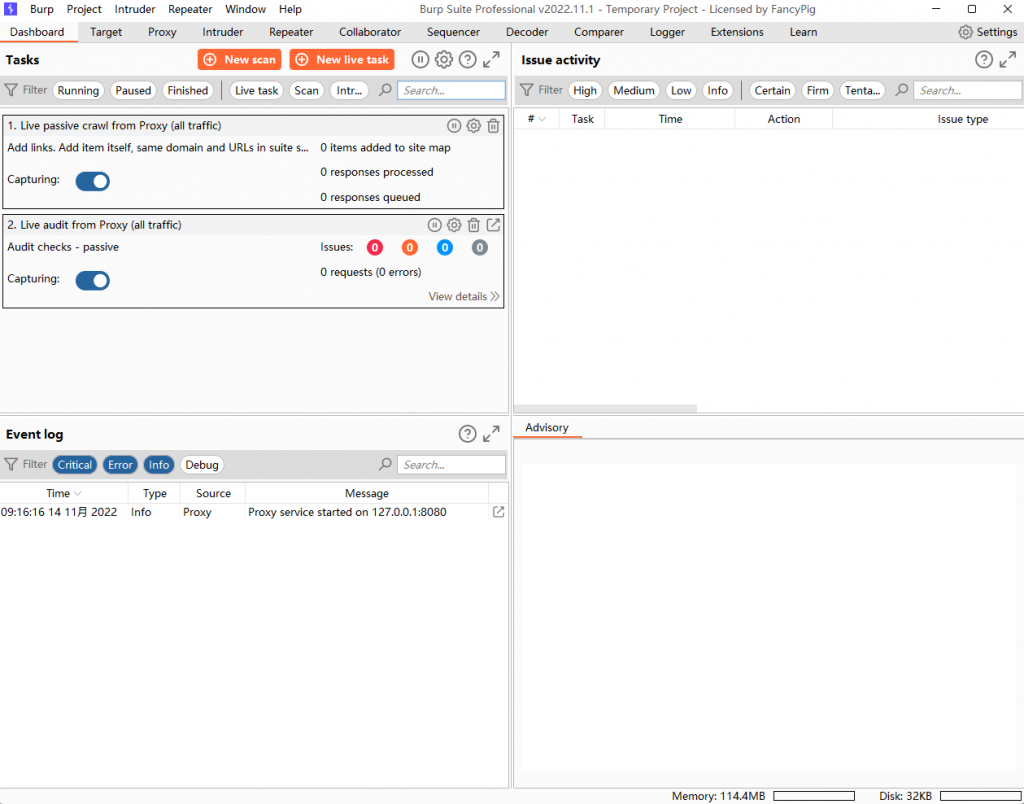The height and width of the screenshot is (804, 1024).
Task: Toggle the Finished tasks filter
Action: click(187, 90)
